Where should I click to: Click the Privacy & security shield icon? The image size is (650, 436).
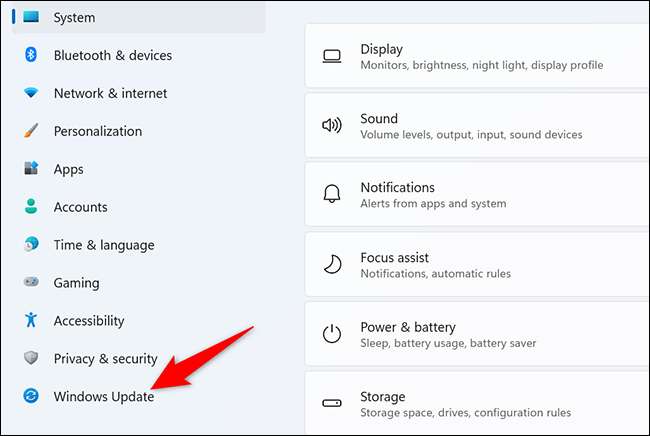tap(31, 359)
